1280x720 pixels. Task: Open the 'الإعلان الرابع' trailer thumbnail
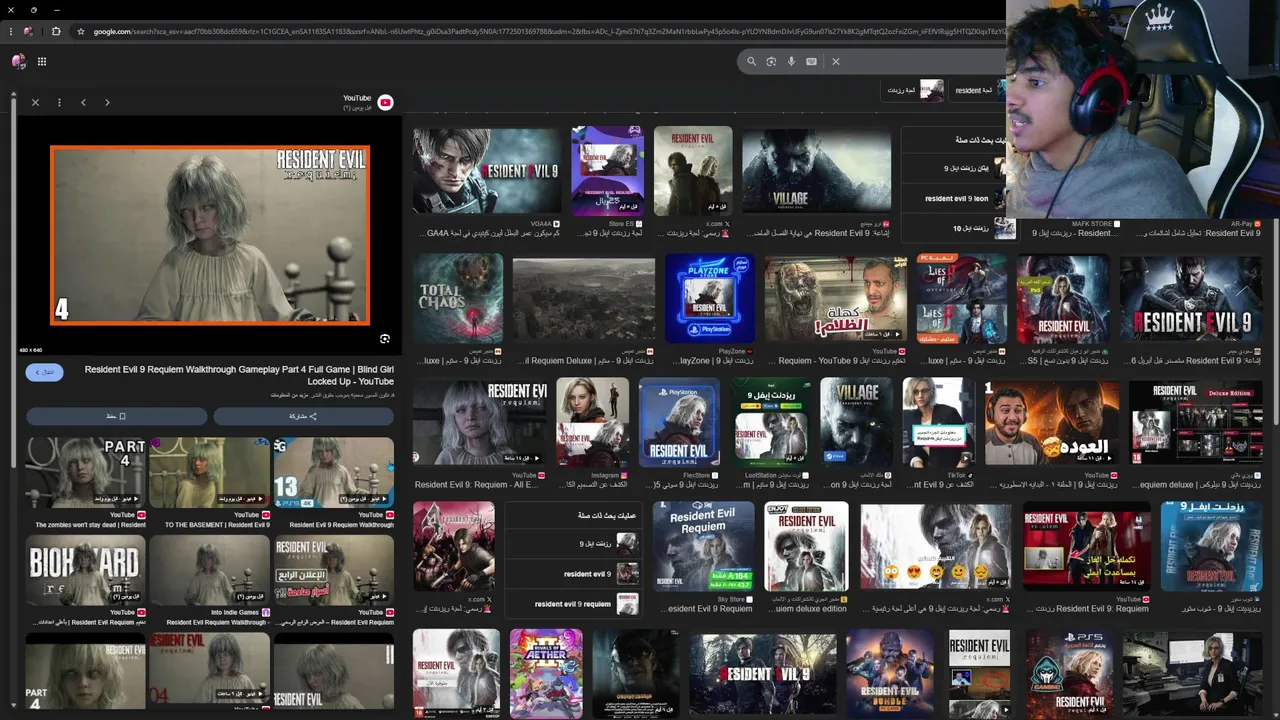click(x=333, y=570)
